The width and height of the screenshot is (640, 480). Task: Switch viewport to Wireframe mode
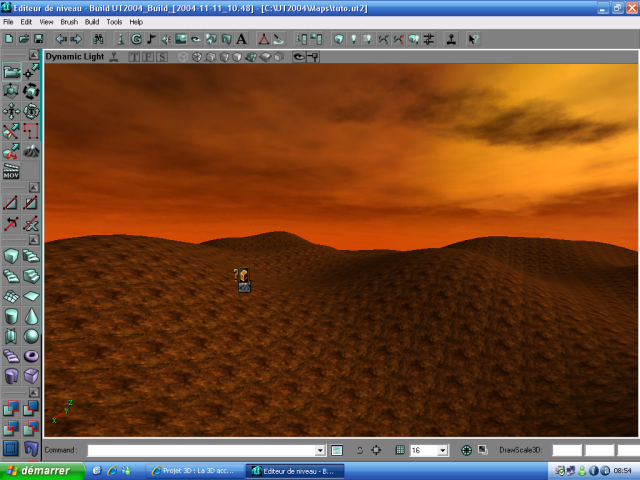click(182, 57)
